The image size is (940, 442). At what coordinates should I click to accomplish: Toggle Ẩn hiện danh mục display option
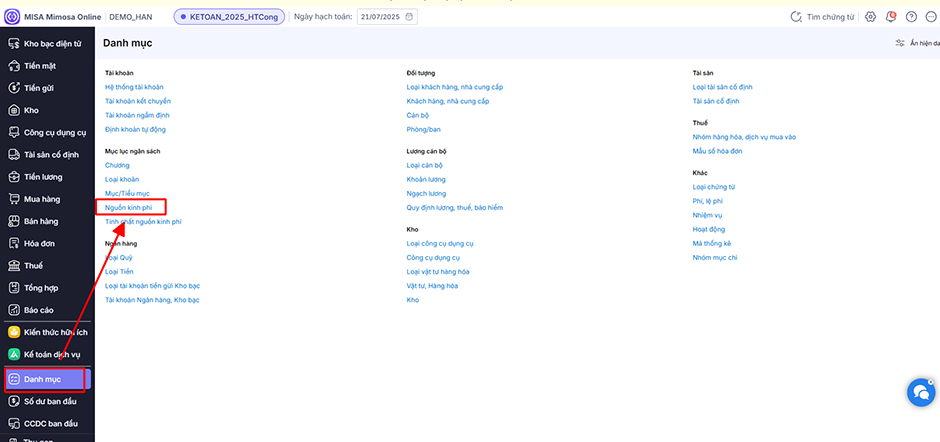(x=915, y=43)
